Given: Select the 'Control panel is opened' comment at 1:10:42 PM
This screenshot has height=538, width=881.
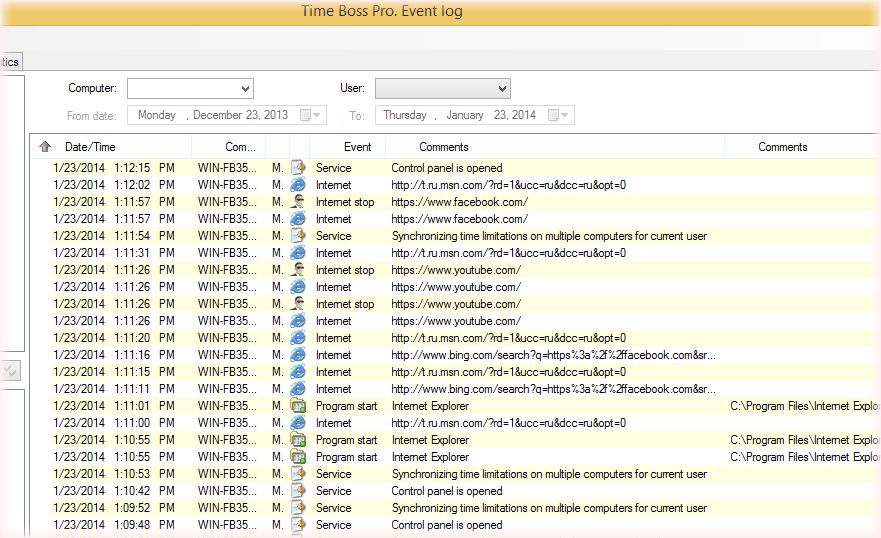Looking at the screenshot, I should coord(447,491).
